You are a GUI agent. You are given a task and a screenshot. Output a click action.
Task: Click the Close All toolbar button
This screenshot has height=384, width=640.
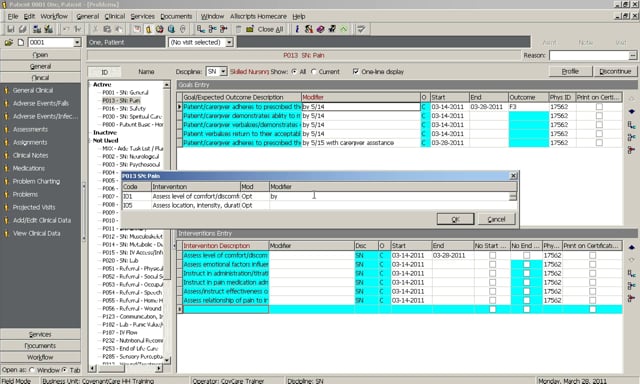(270, 29)
